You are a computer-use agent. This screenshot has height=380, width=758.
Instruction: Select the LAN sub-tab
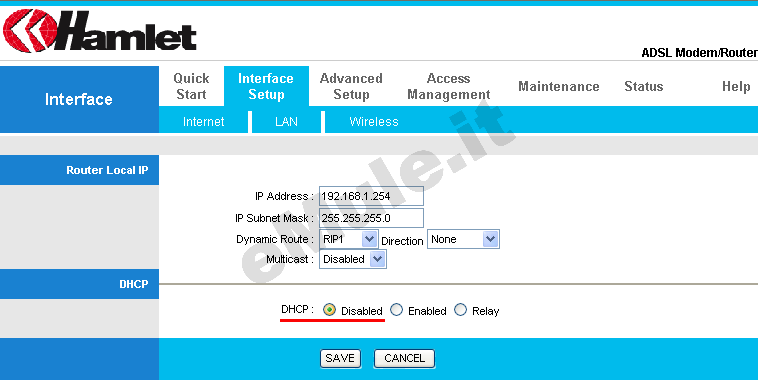point(286,122)
